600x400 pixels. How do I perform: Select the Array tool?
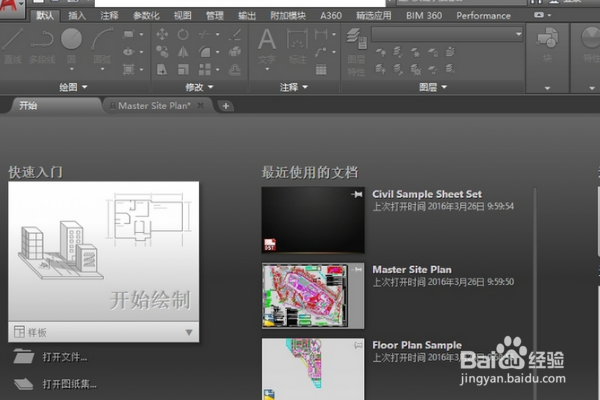204,69
